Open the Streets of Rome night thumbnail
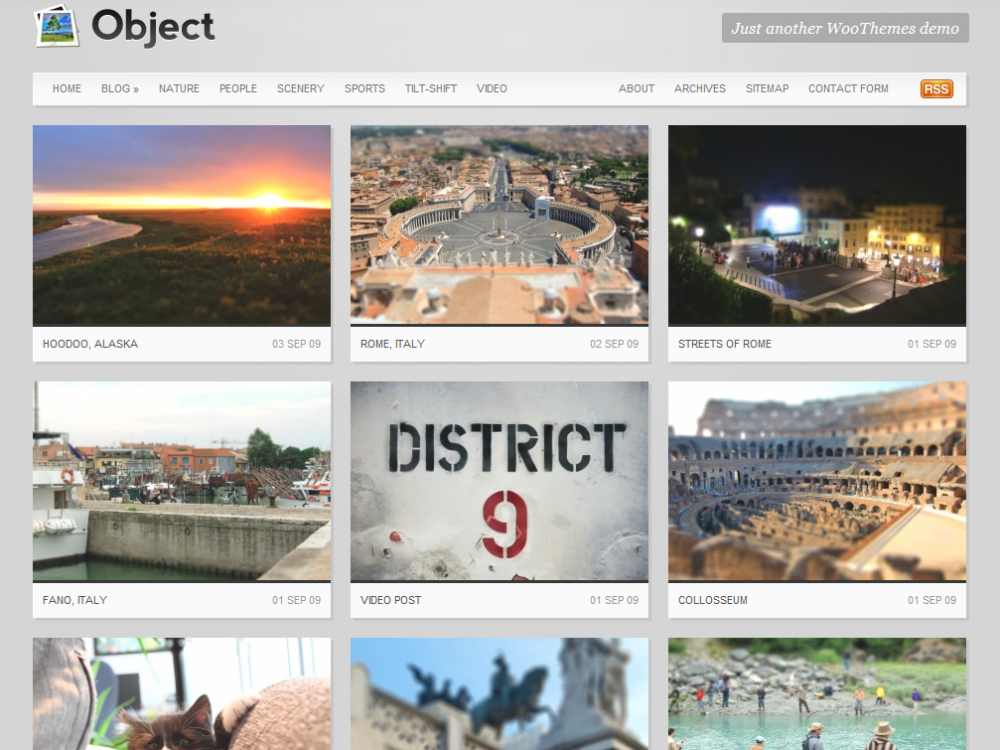Image resolution: width=1000 pixels, height=750 pixels. pyautogui.click(x=817, y=225)
